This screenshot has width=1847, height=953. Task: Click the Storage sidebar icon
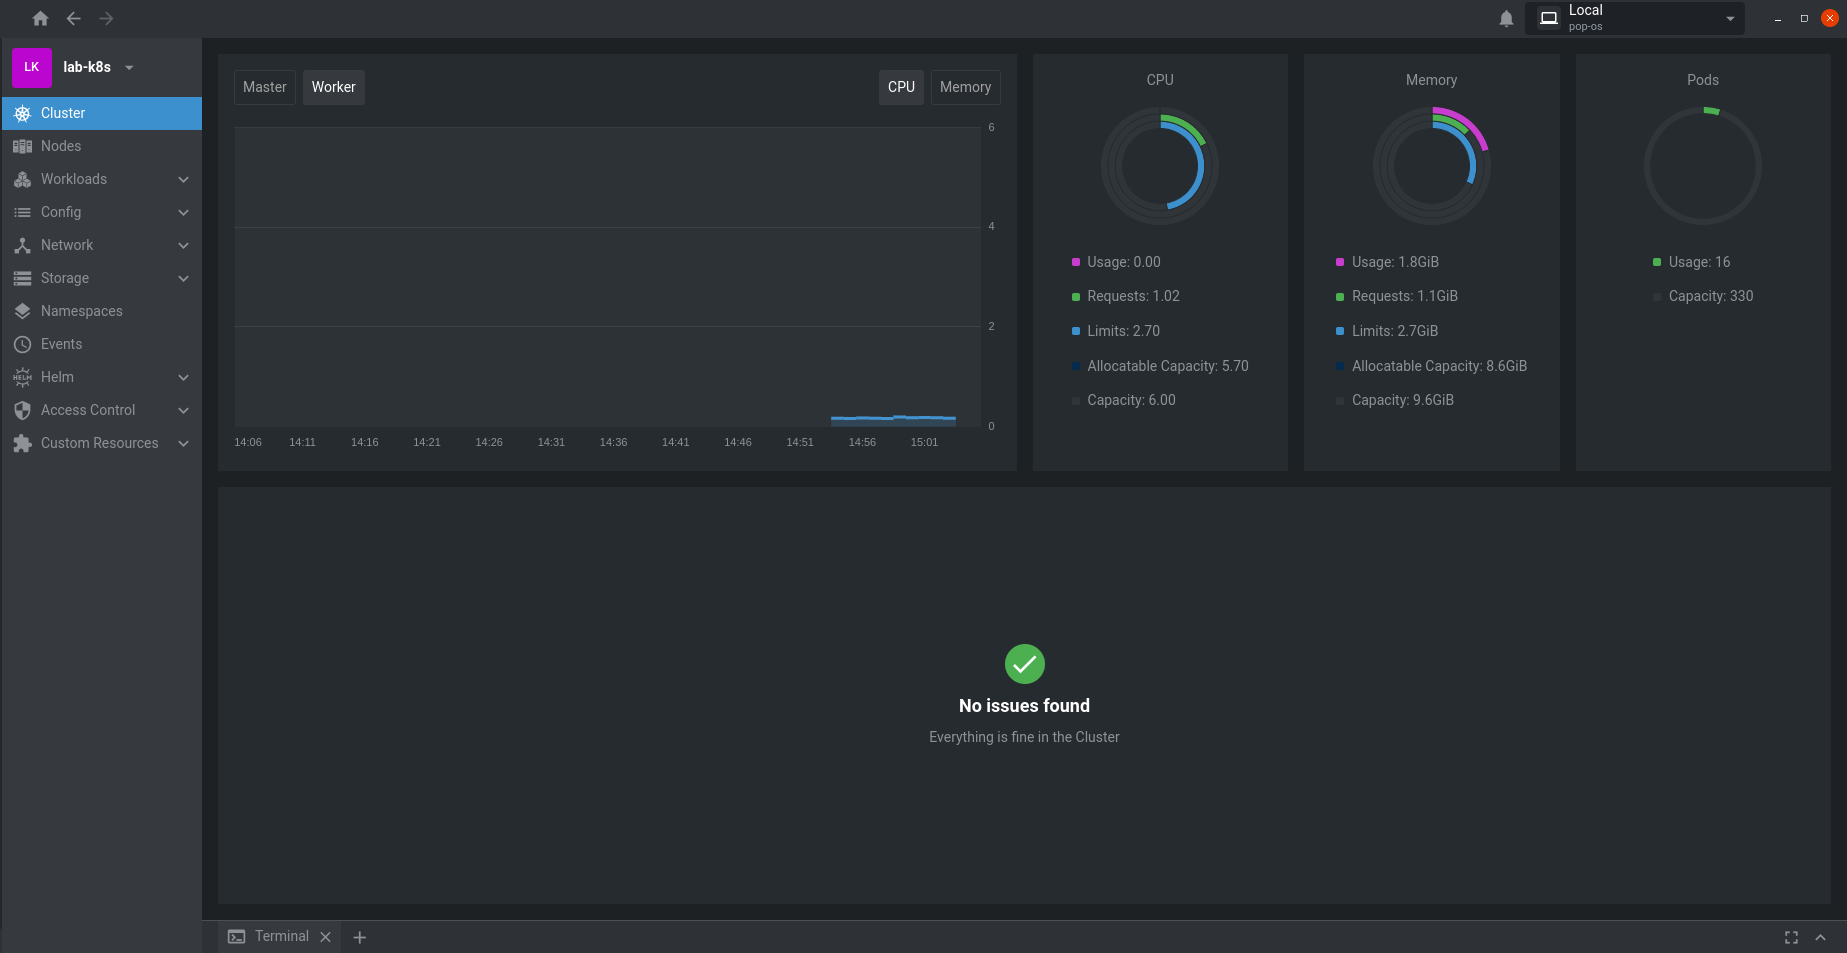click(x=22, y=278)
